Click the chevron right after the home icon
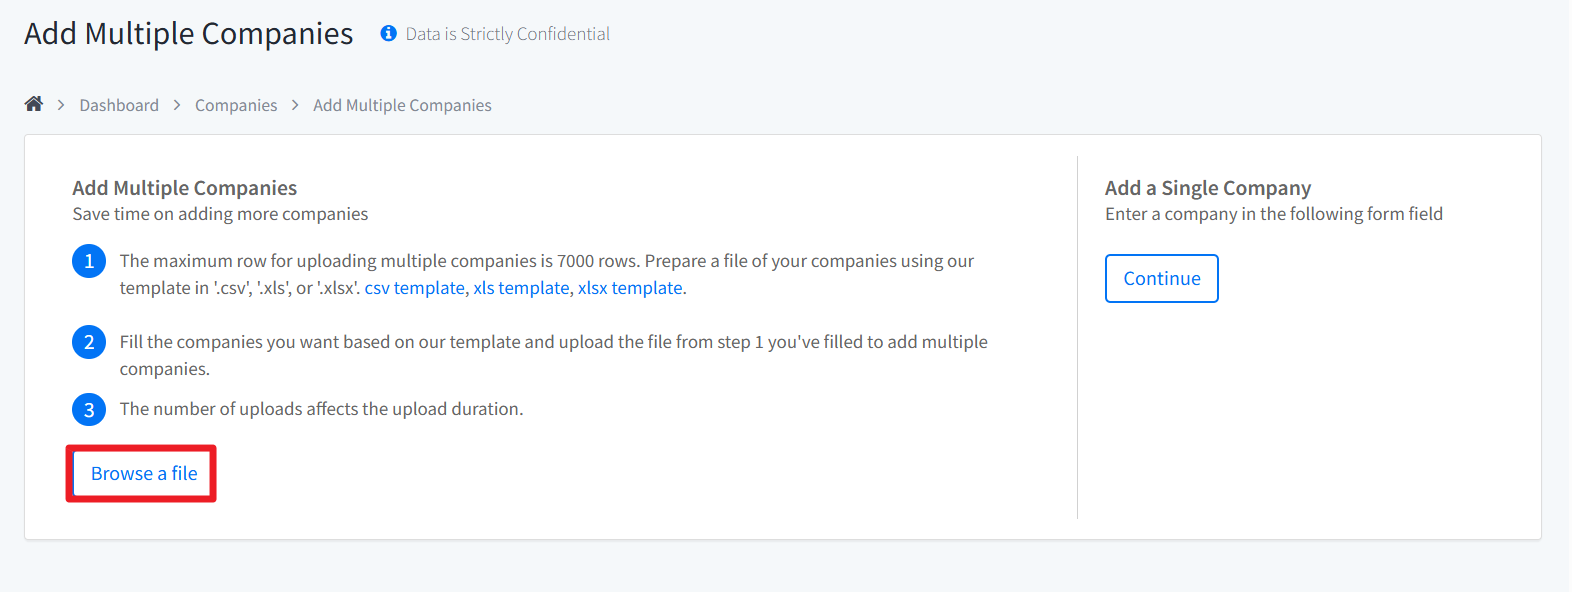This screenshot has width=1572, height=592. pyautogui.click(x=61, y=105)
